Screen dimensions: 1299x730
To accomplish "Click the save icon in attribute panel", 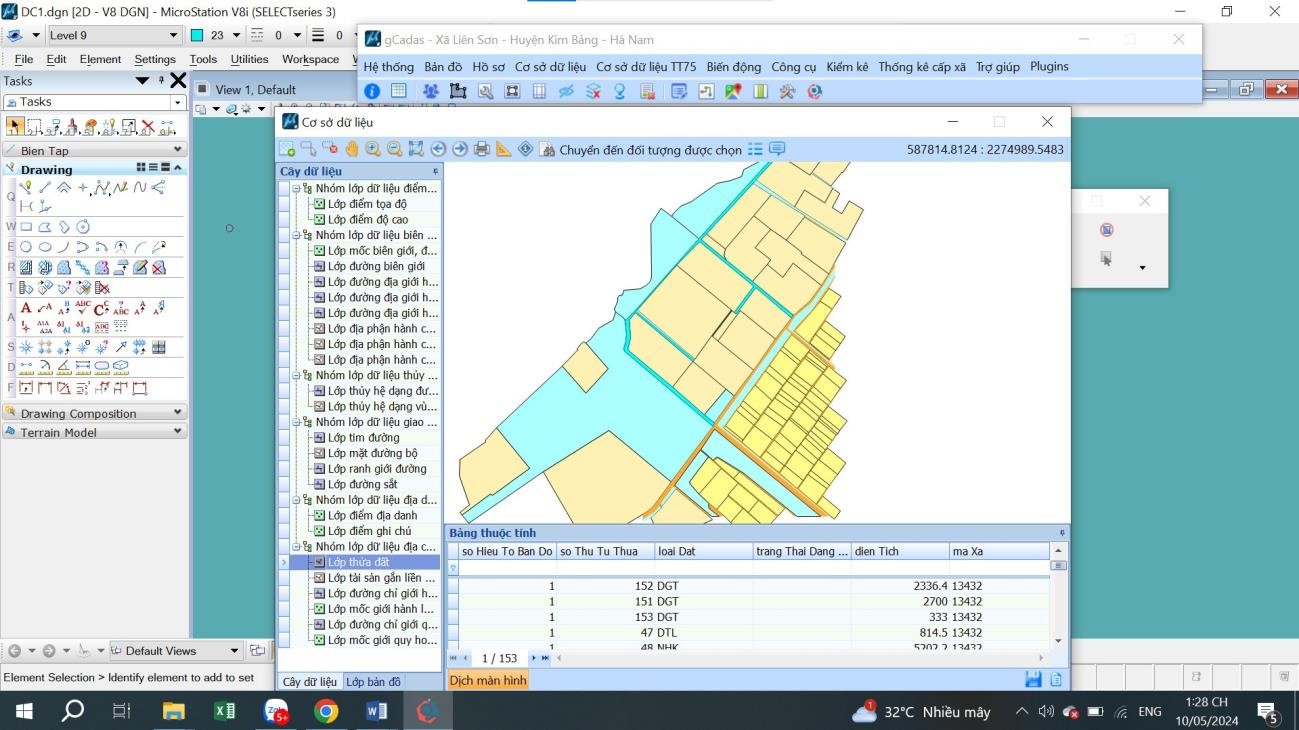I will pyautogui.click(x=1033, y=680).
